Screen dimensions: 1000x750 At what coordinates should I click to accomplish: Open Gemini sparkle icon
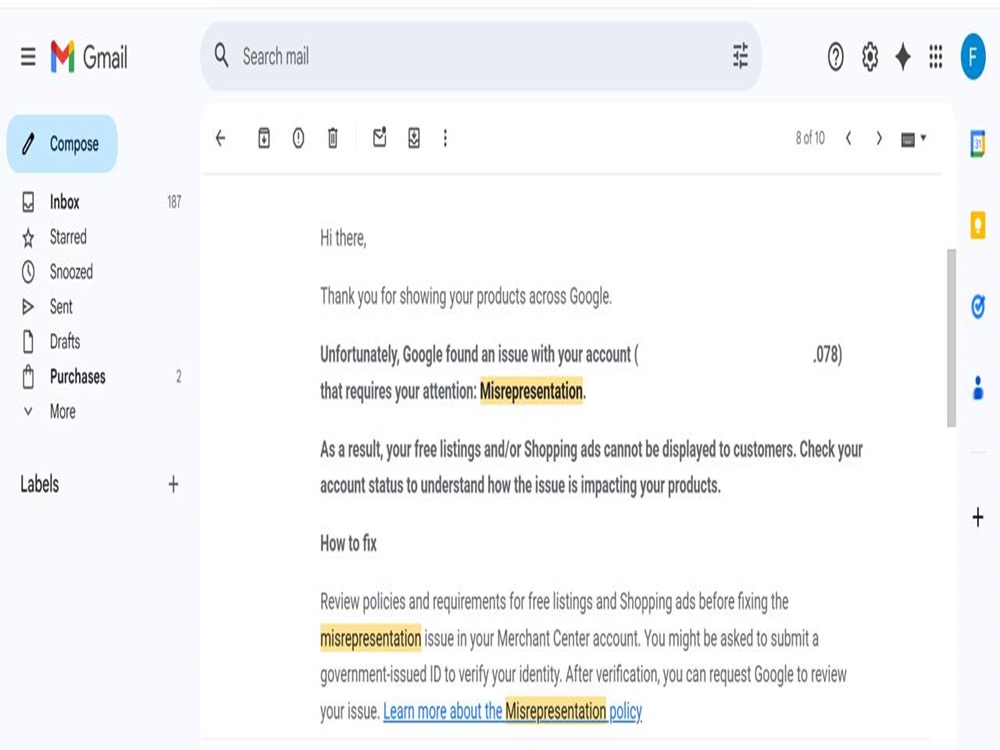point(903,57)
